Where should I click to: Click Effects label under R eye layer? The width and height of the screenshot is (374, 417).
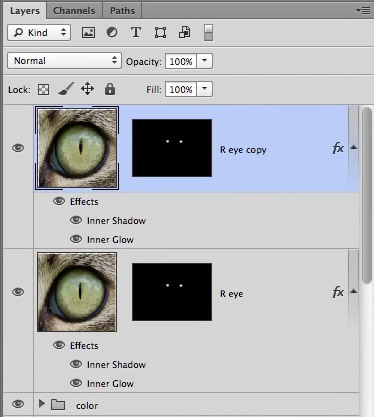tap(84, 346)
